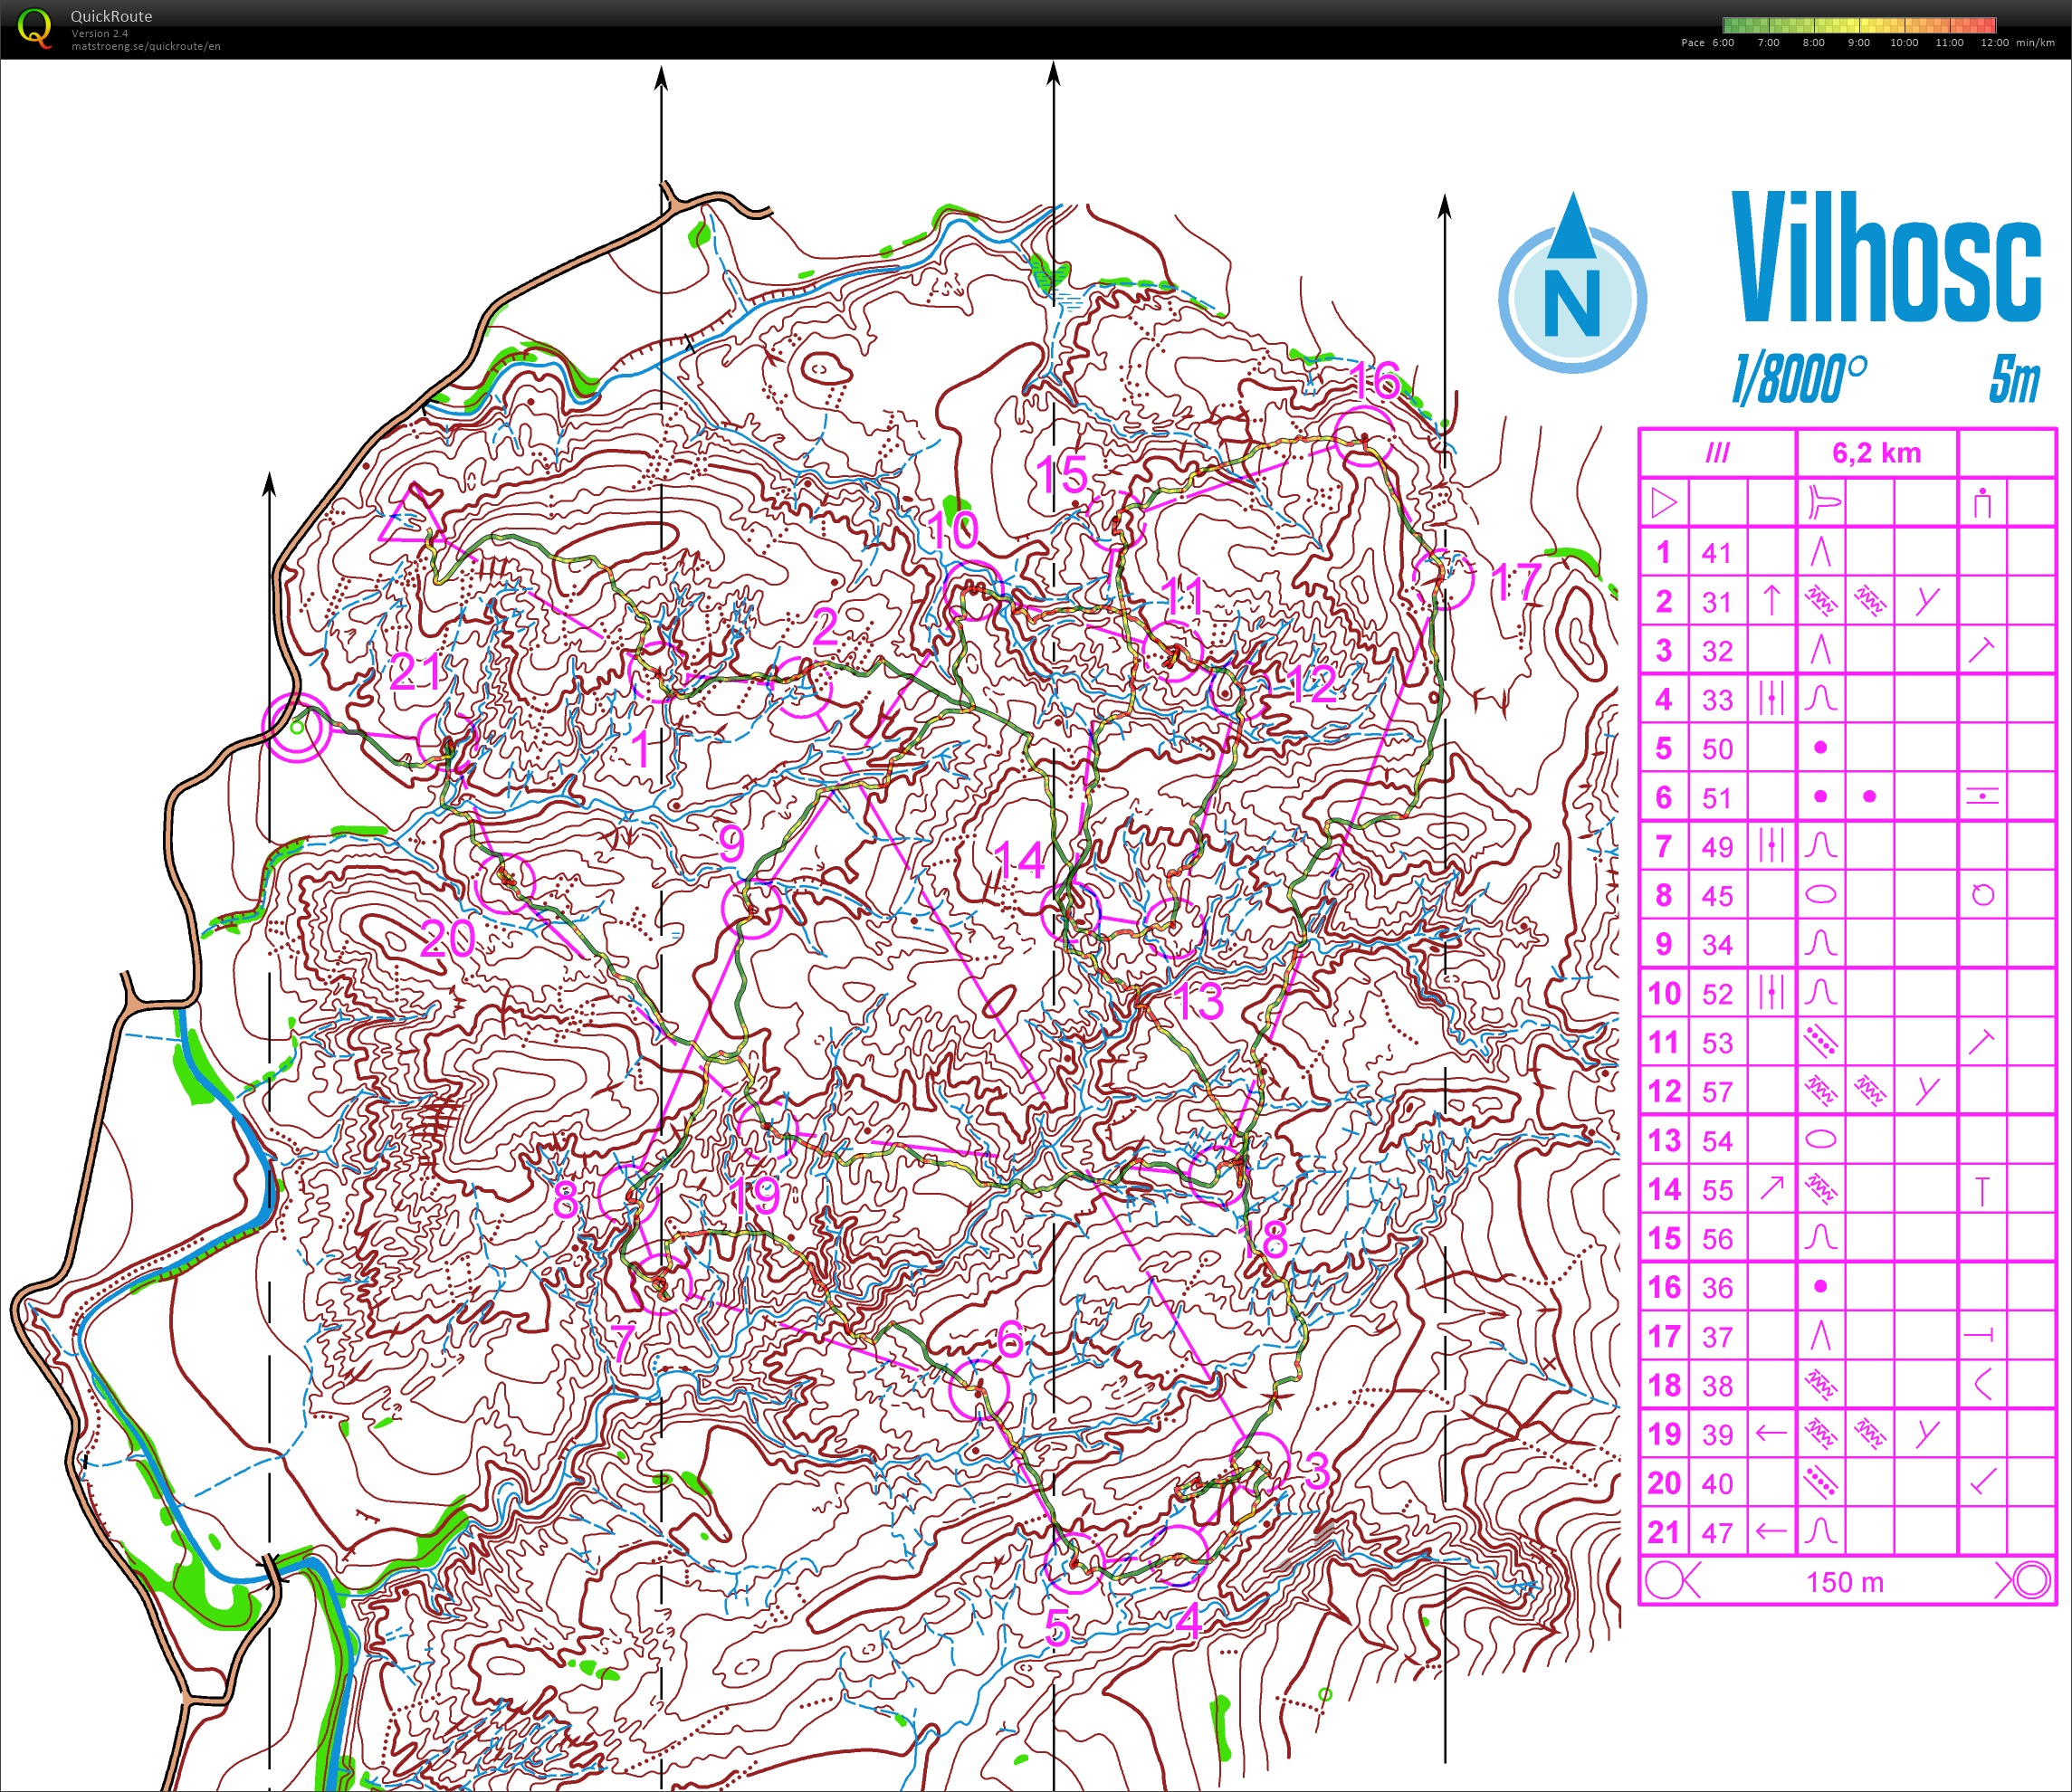Click the control 10 circle on the map

click(x=973, y=590)
